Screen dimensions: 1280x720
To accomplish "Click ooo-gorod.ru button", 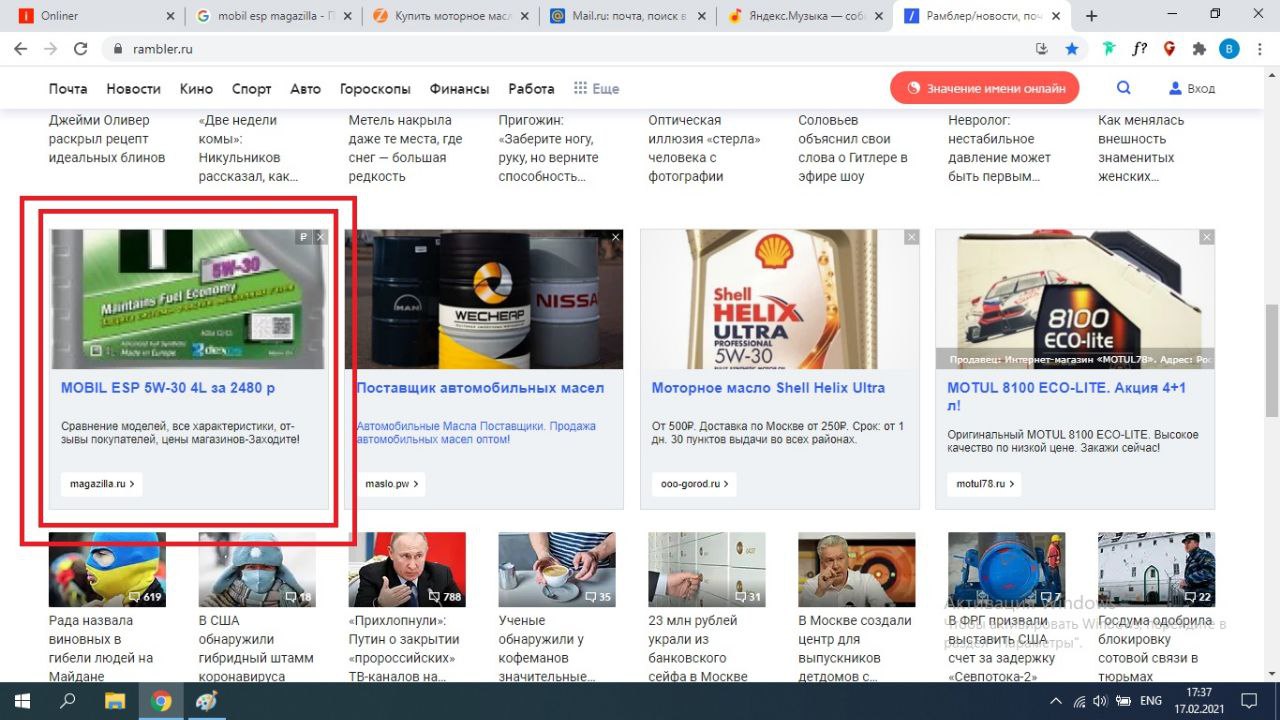I will [694, 484].
